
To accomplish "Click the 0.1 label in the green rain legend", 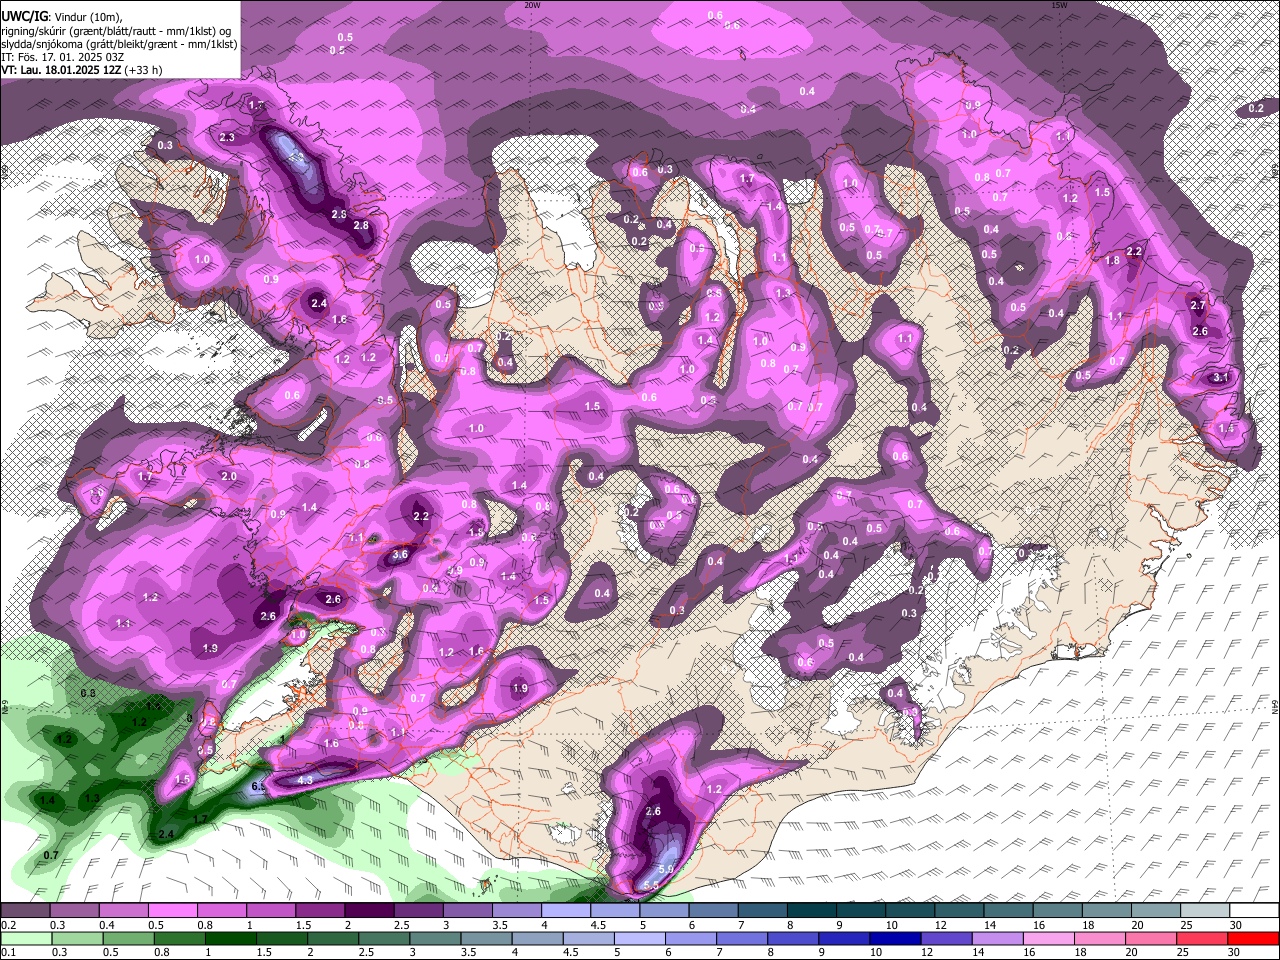I will 7,952.
